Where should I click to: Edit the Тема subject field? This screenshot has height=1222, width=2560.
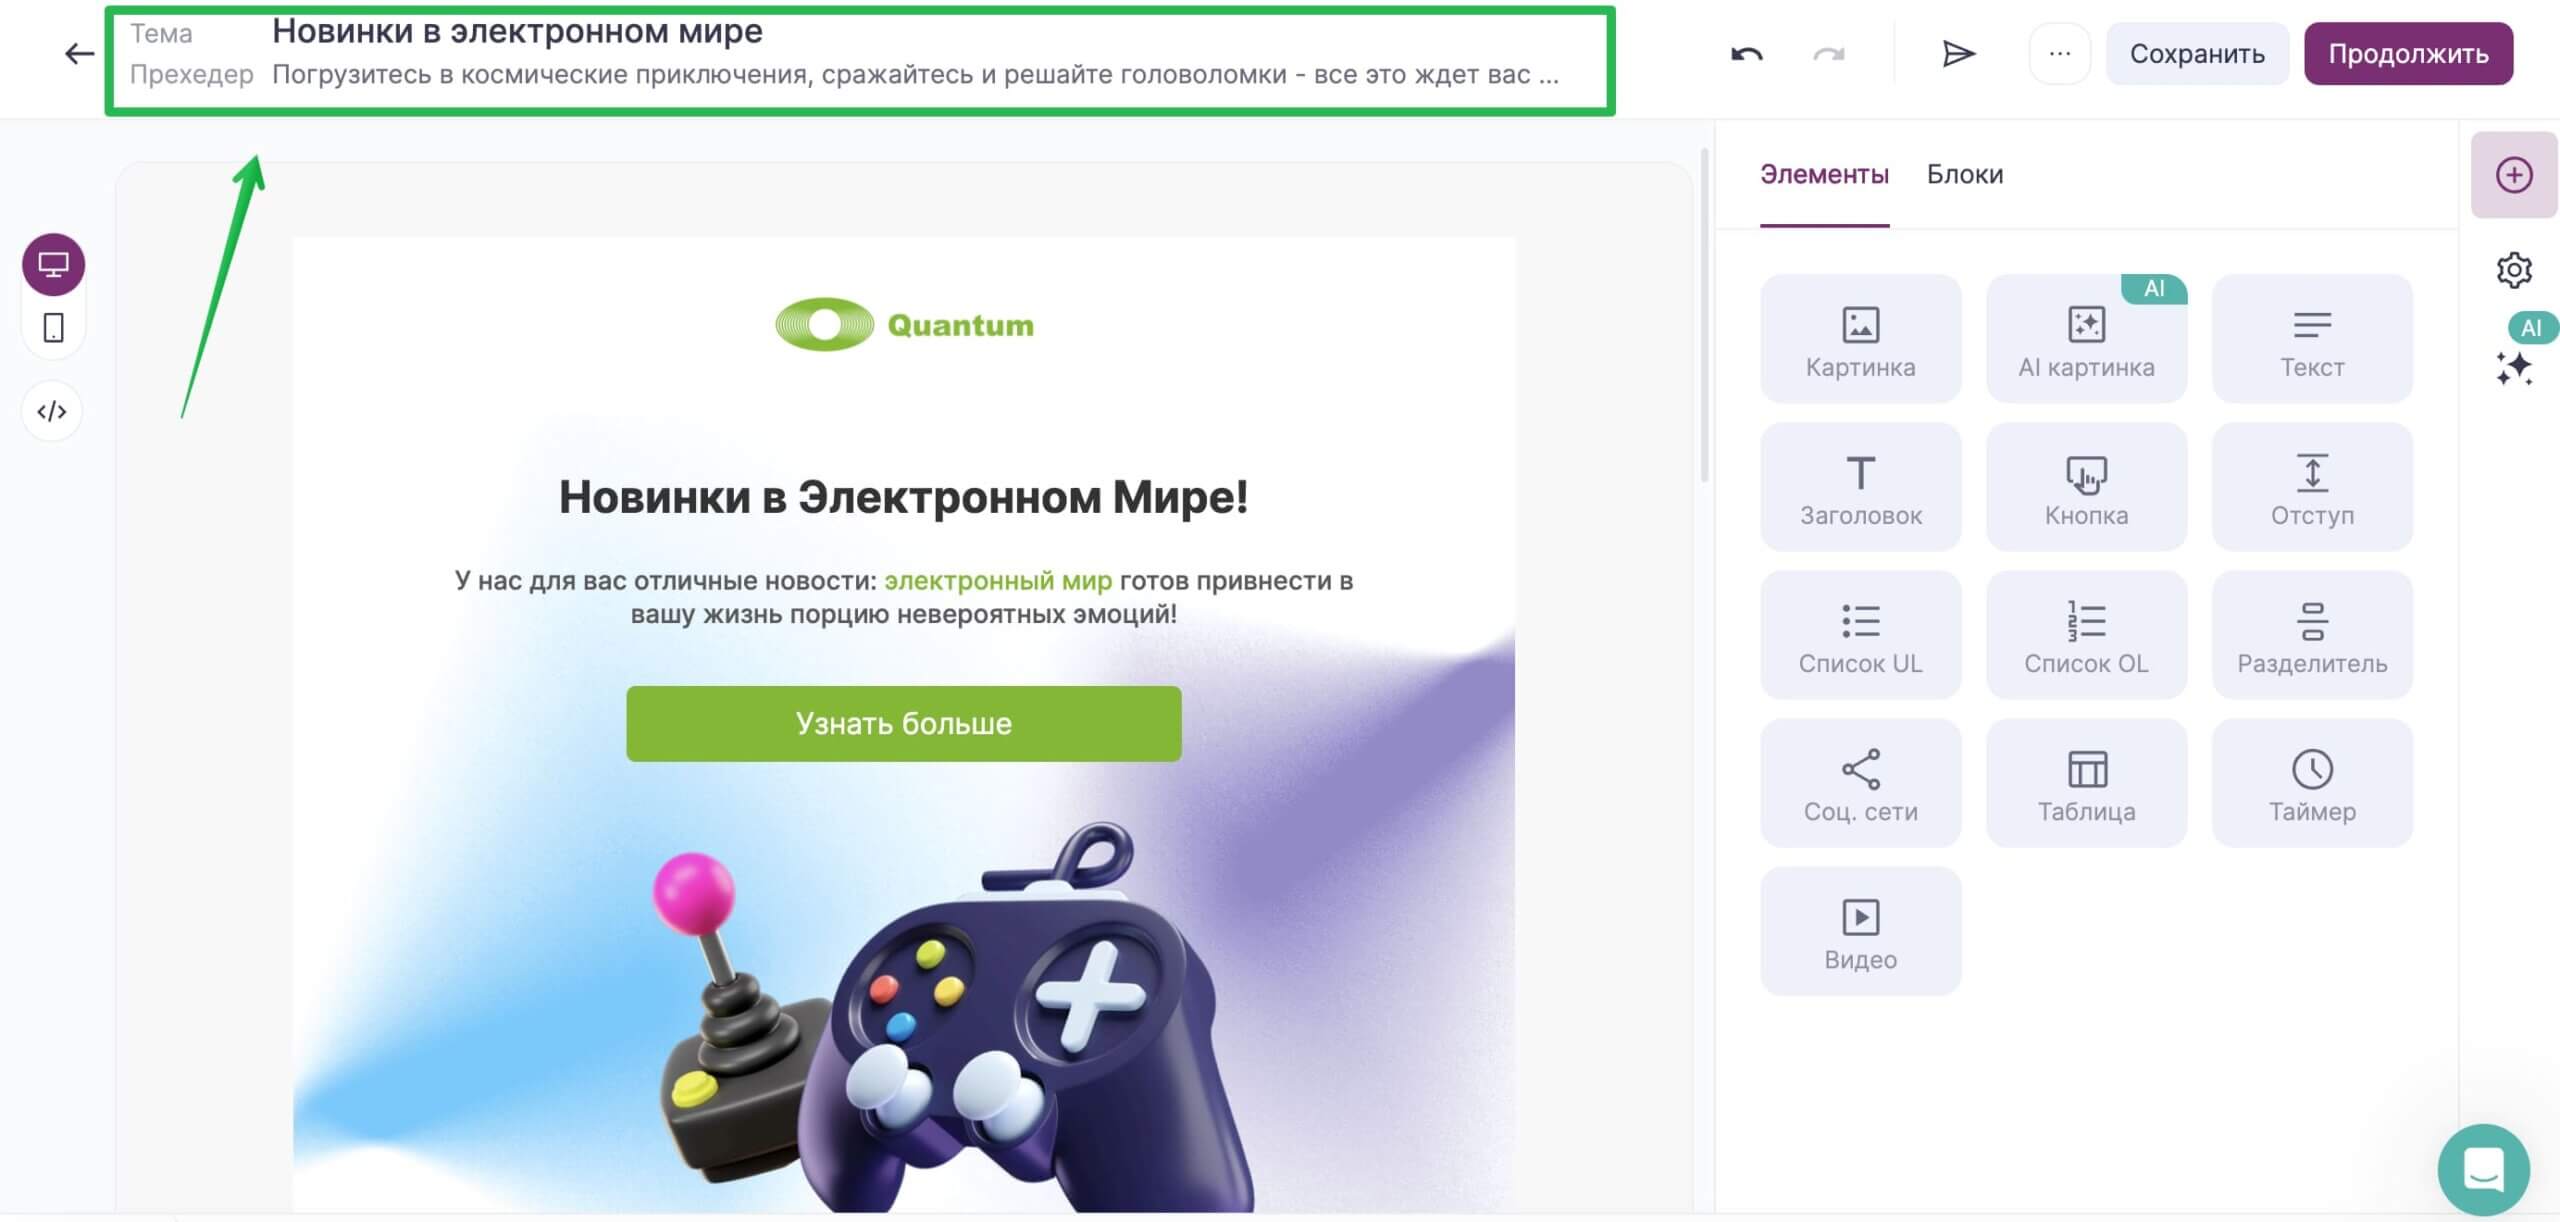pyautogui.click(x=518, y=31)
